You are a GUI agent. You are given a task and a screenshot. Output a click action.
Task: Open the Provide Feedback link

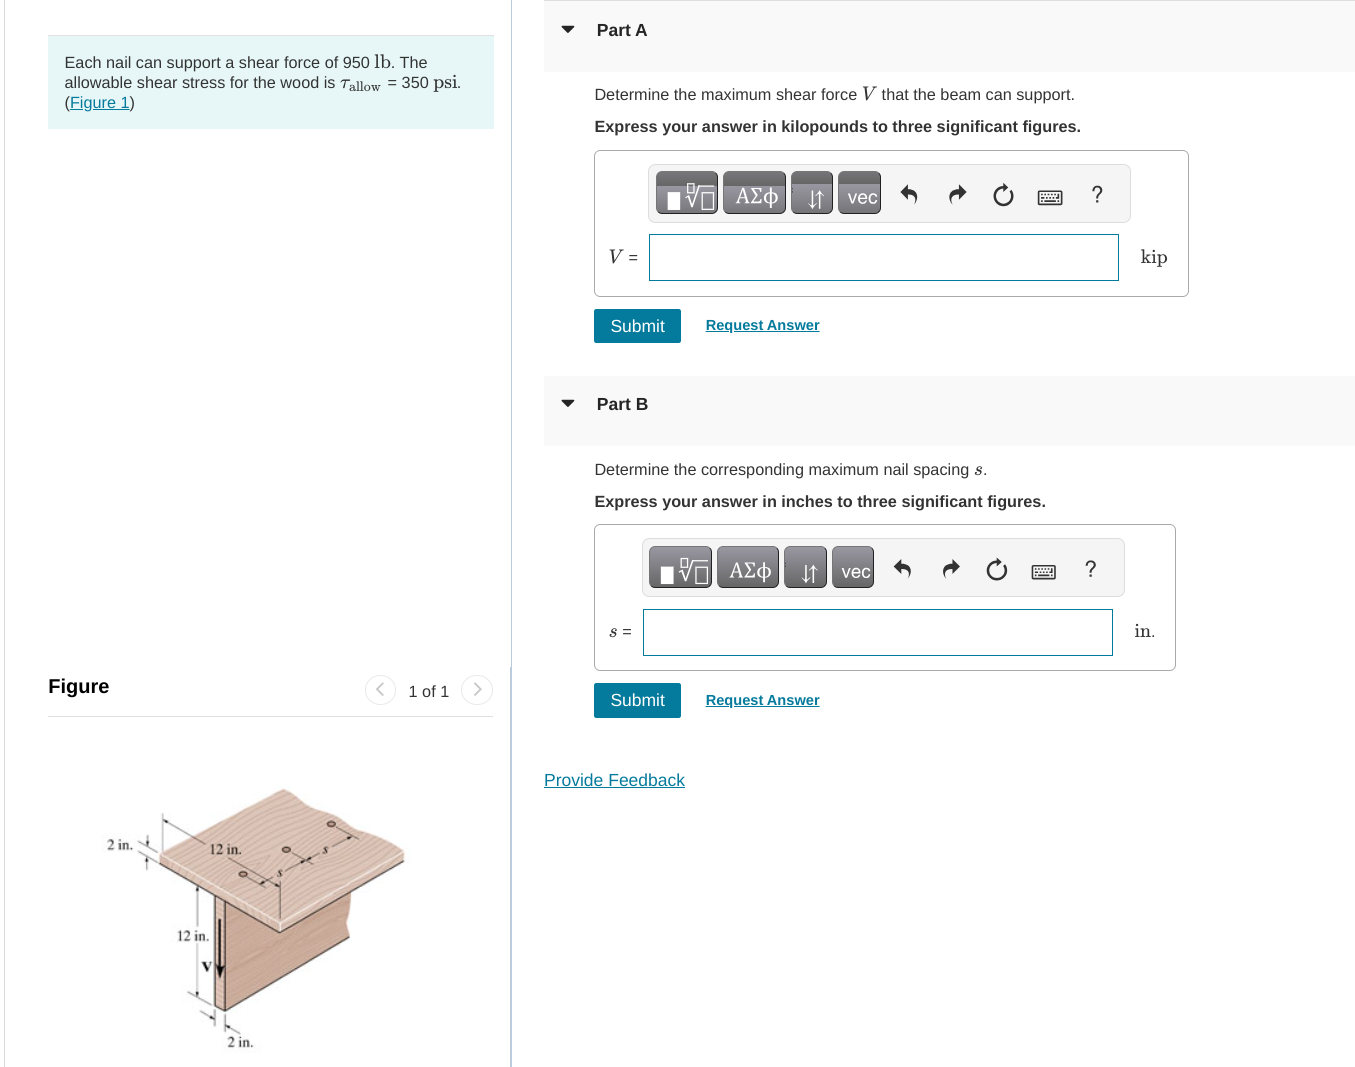[x=614, y=780]
